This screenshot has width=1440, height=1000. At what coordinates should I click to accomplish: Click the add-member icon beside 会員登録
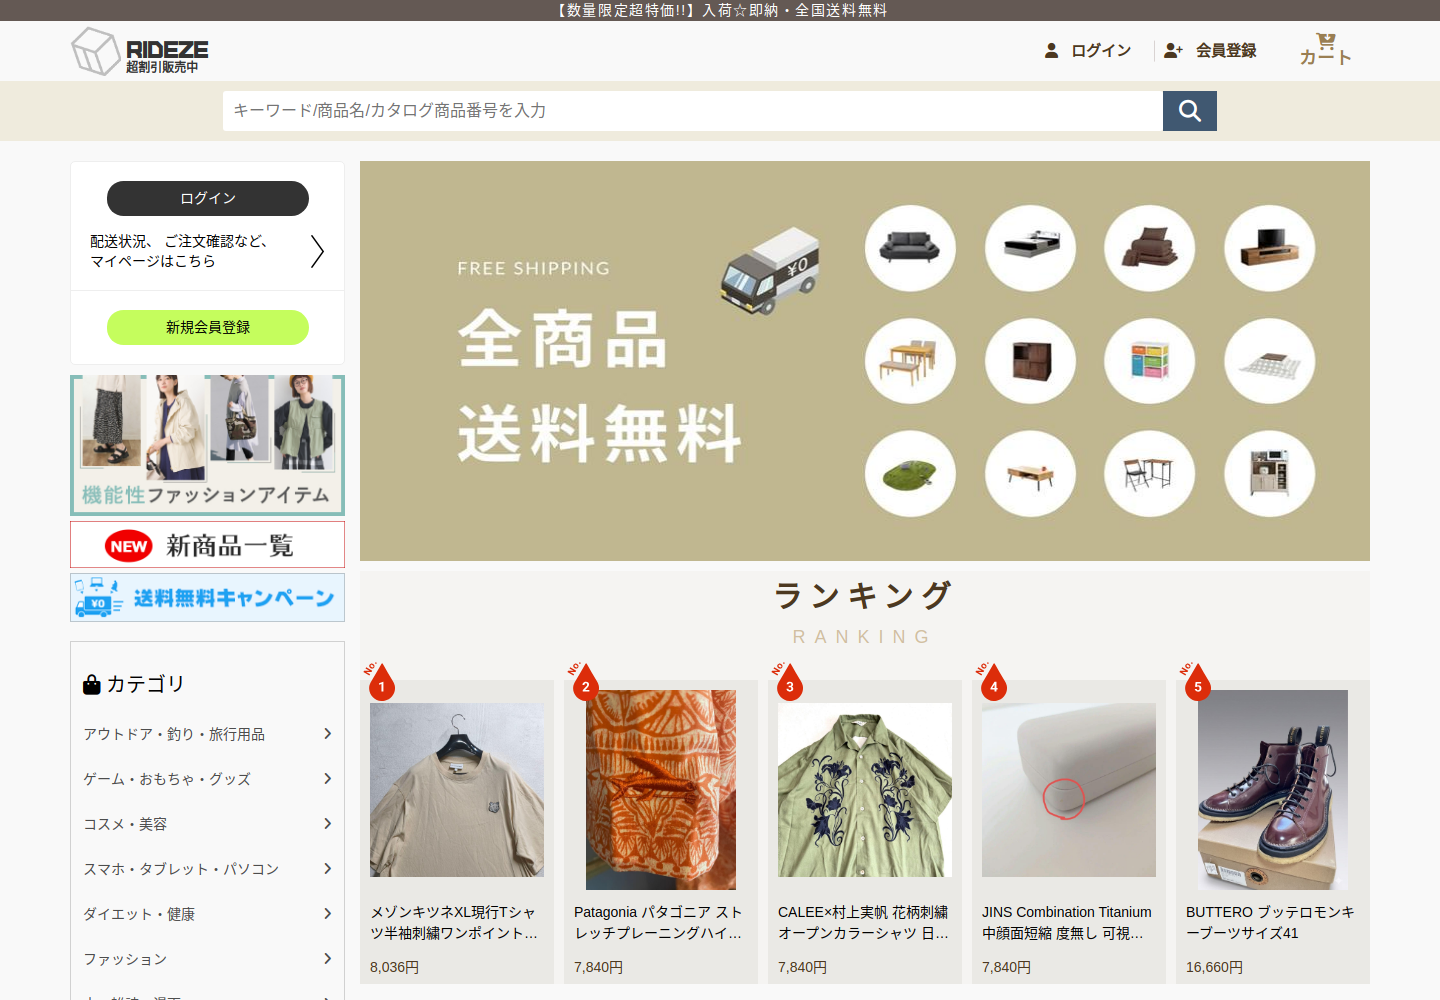1173,50
